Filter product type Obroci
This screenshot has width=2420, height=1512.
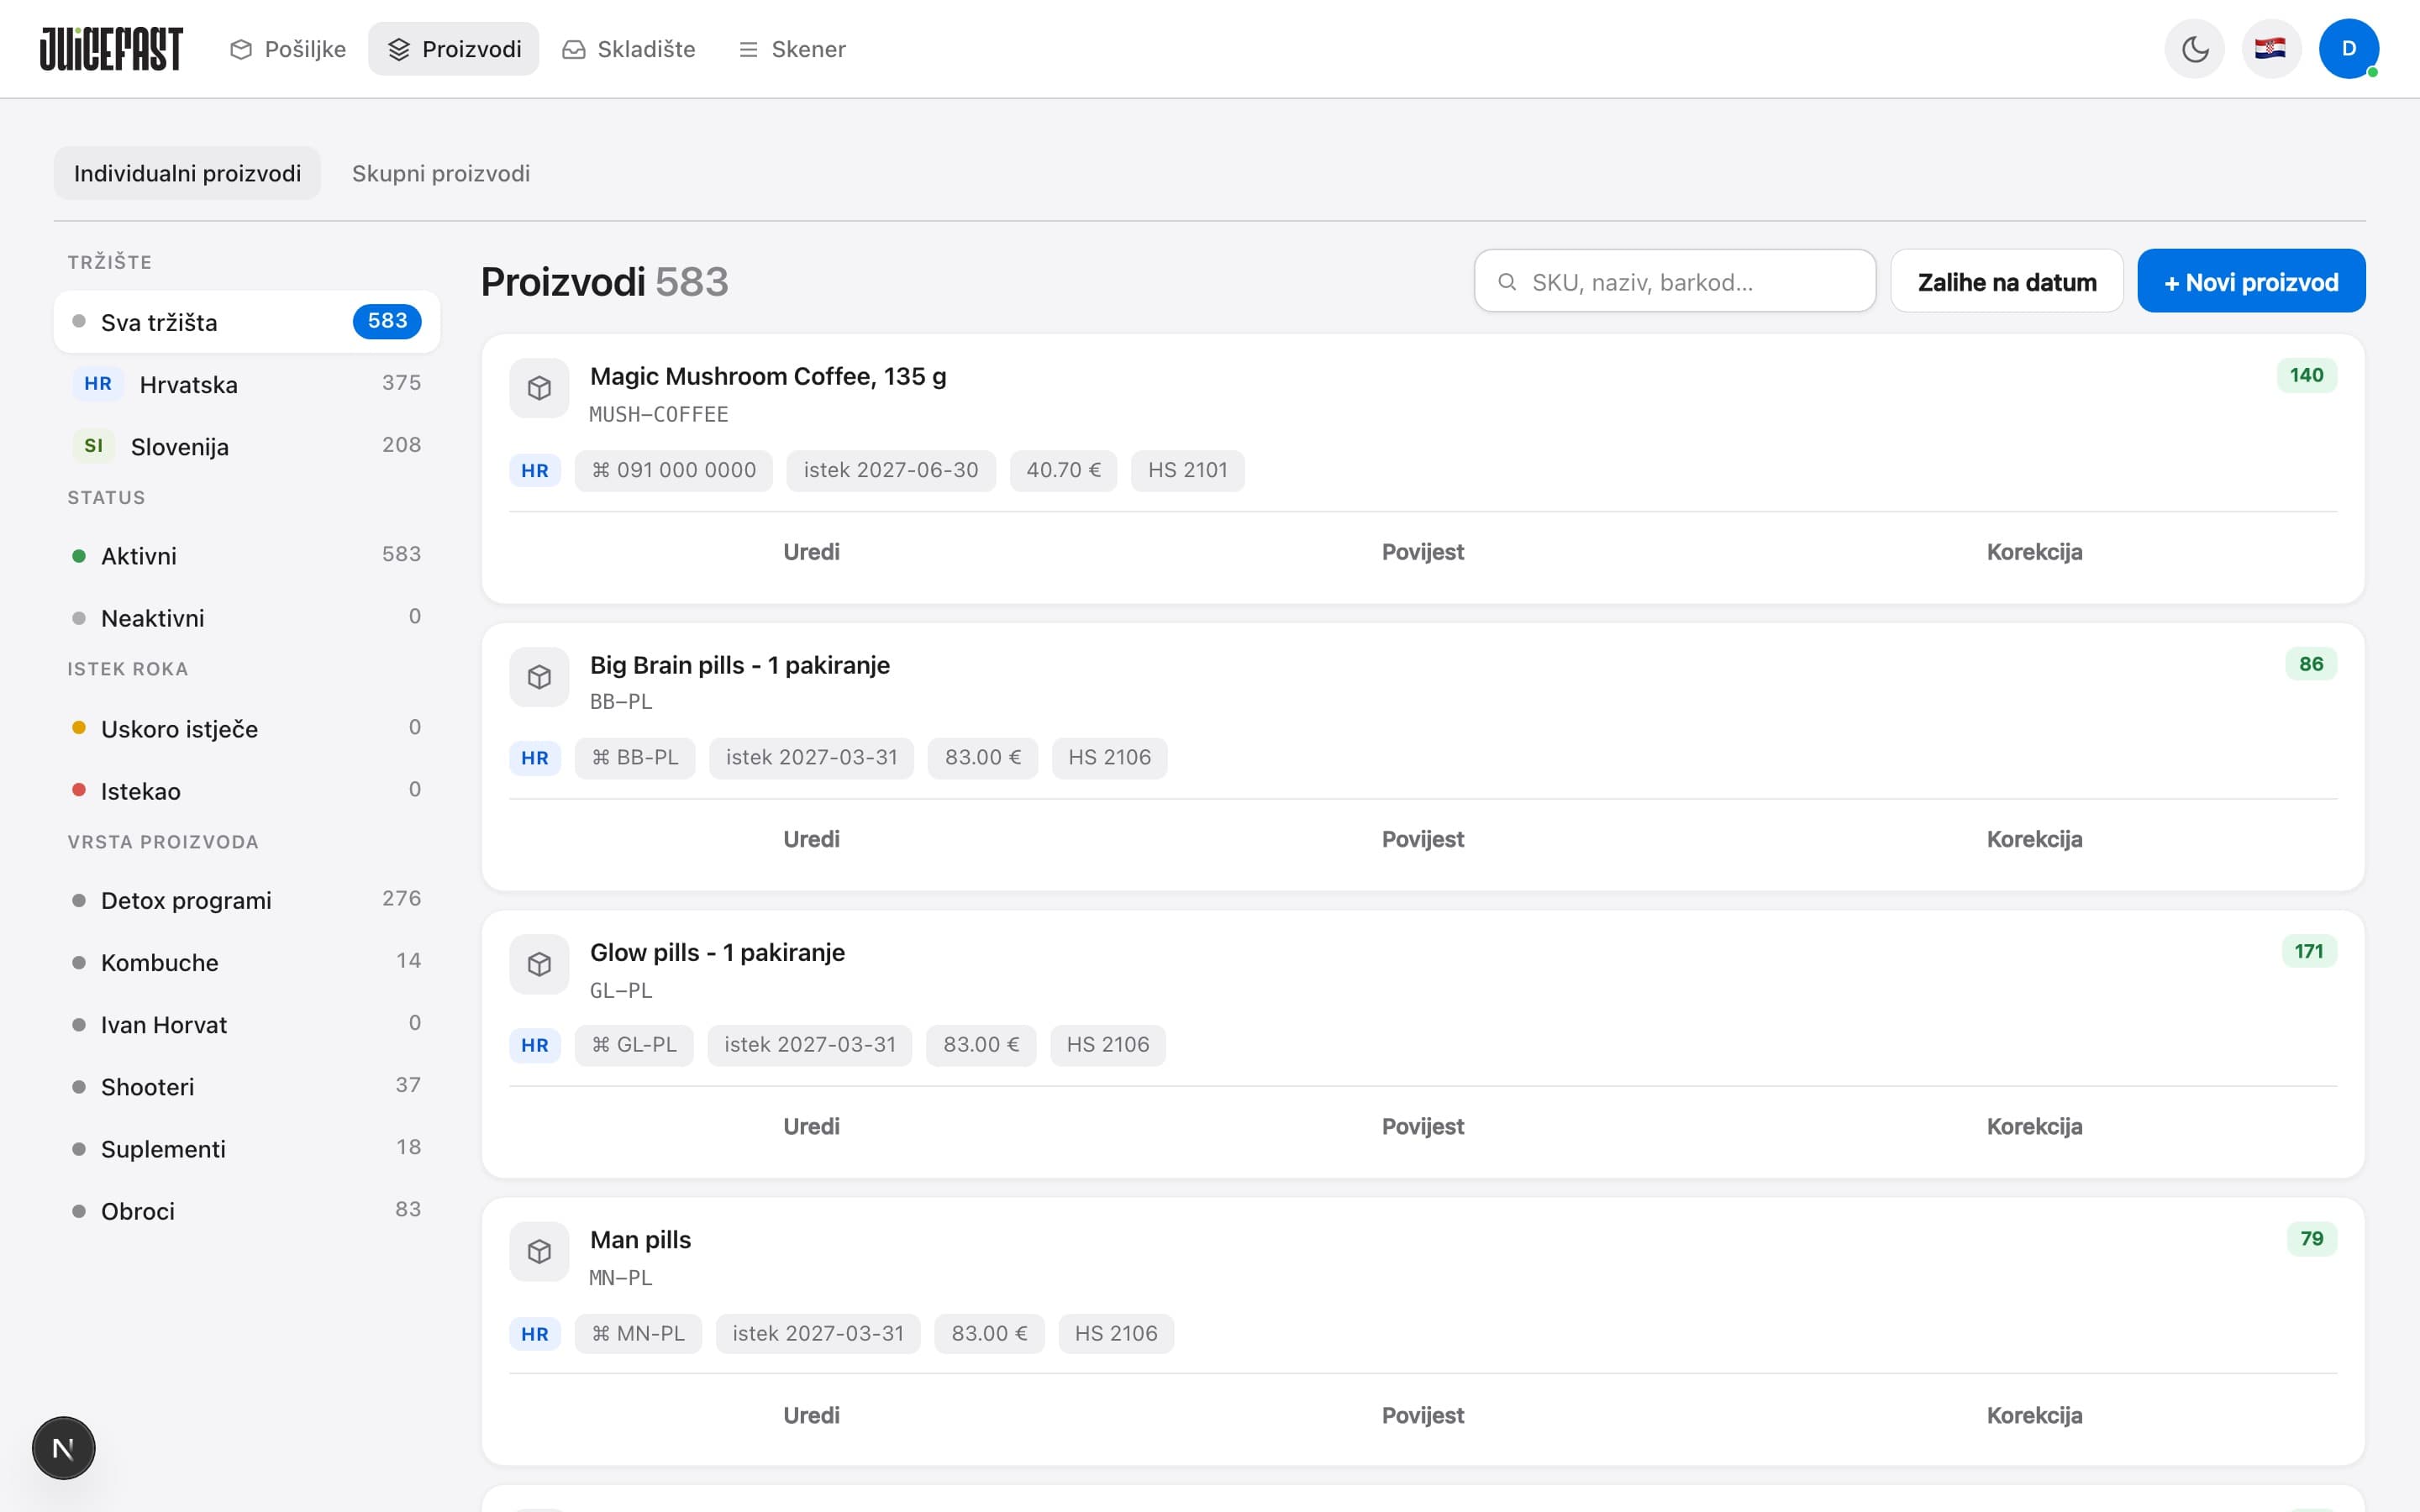[247, 1210]
